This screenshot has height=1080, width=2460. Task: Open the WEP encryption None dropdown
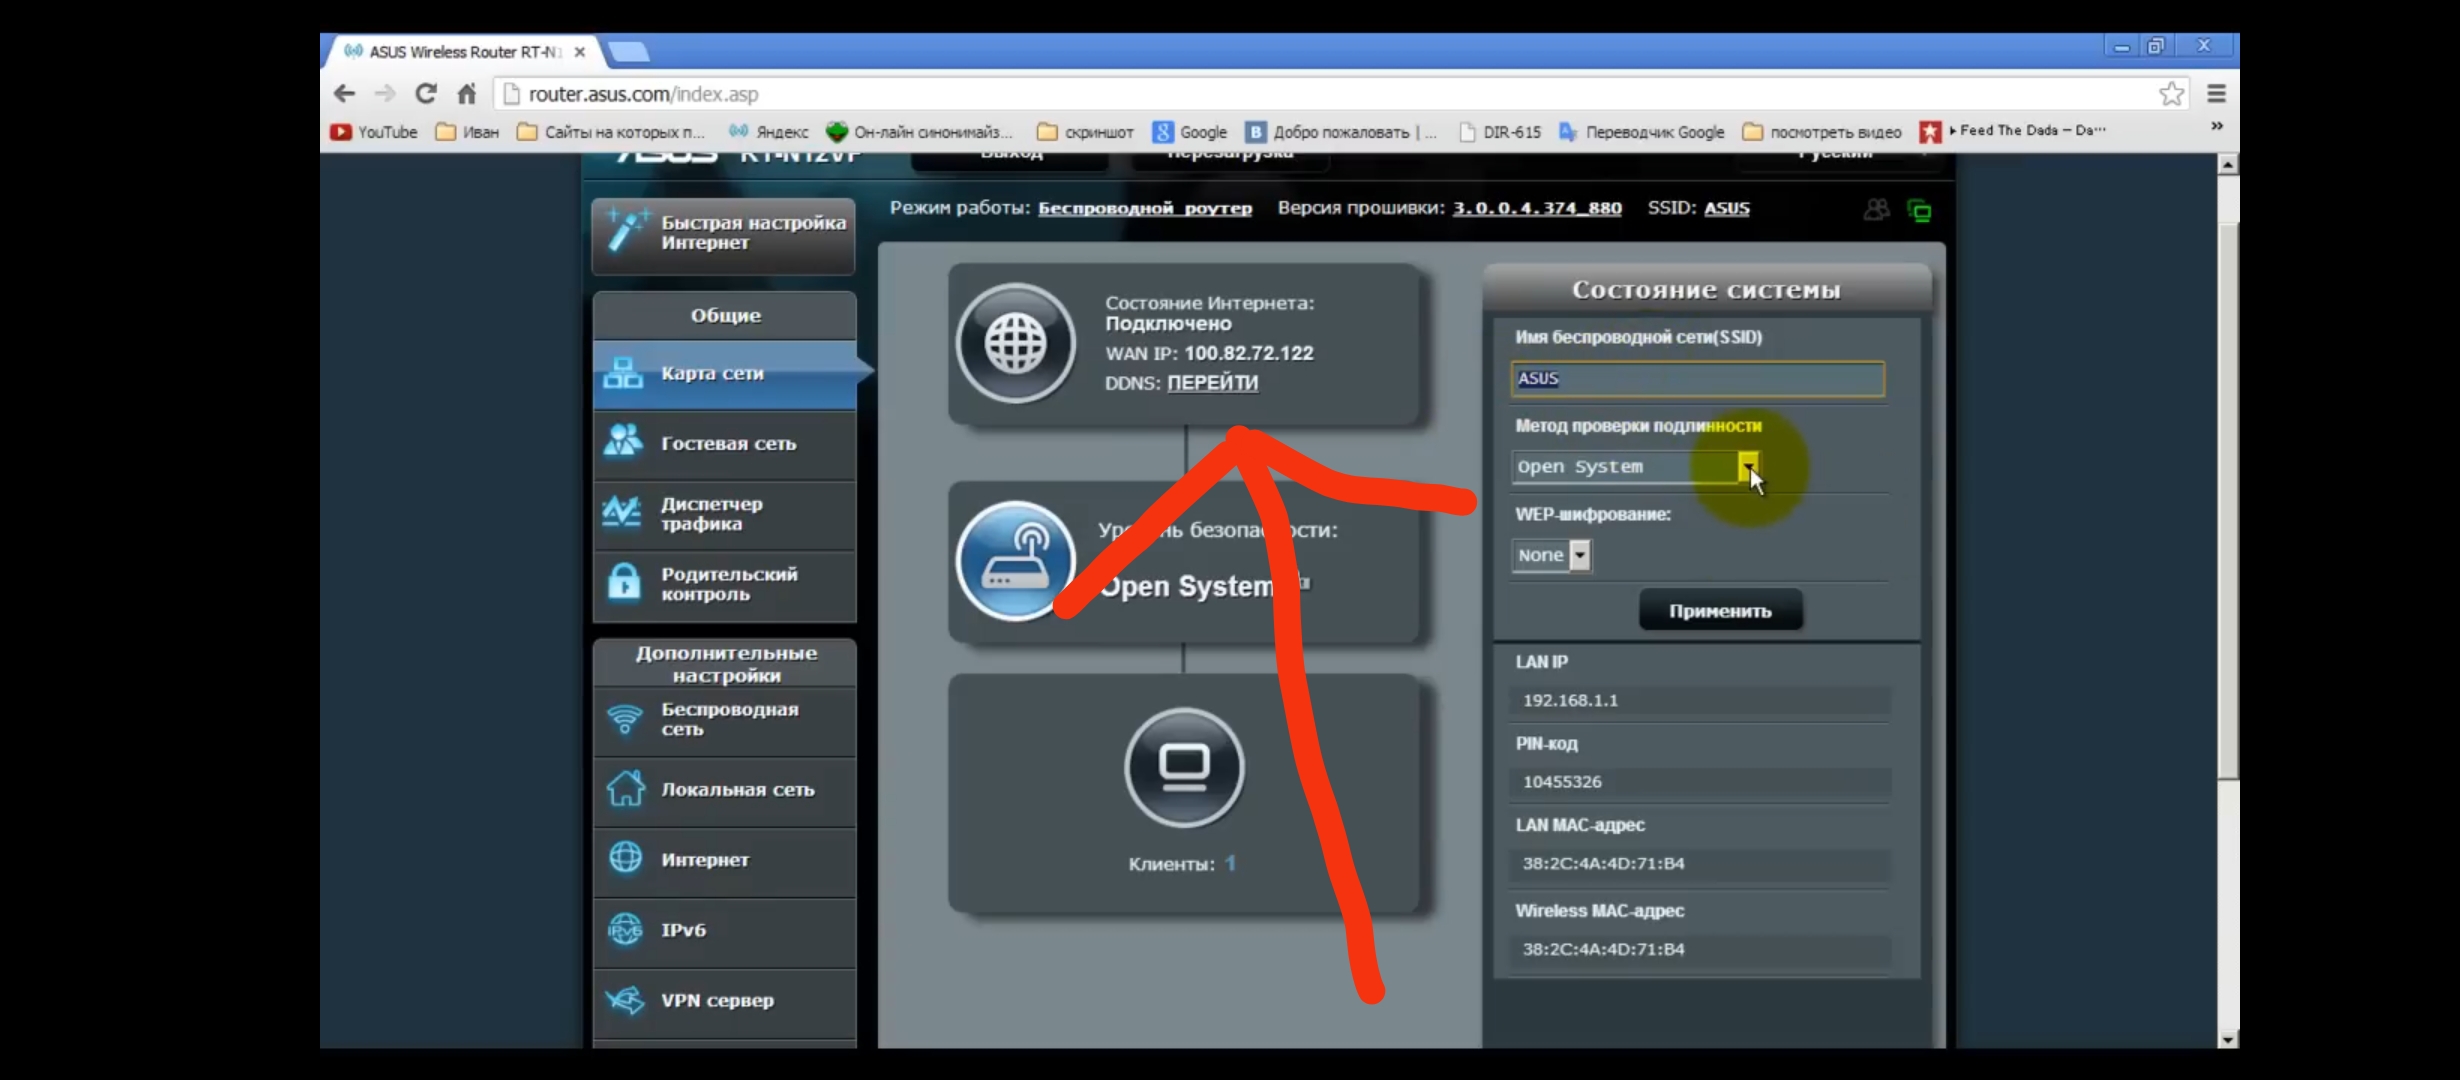(1579, 555)
